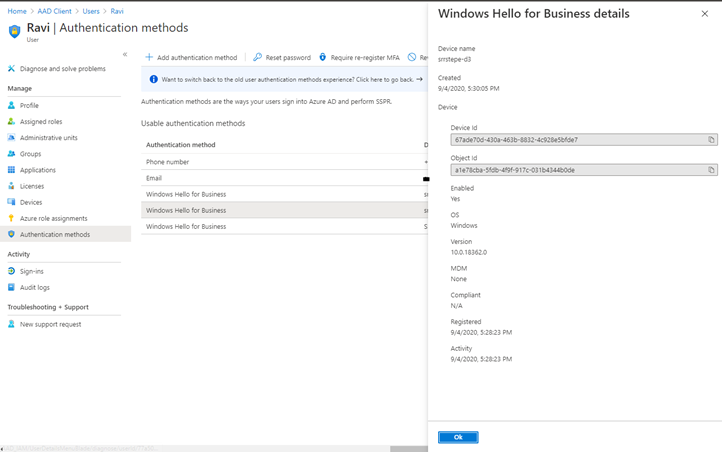This screenshot has width=722, height=452.
Task: Select the Phone number row
Action: coord(285,162)
